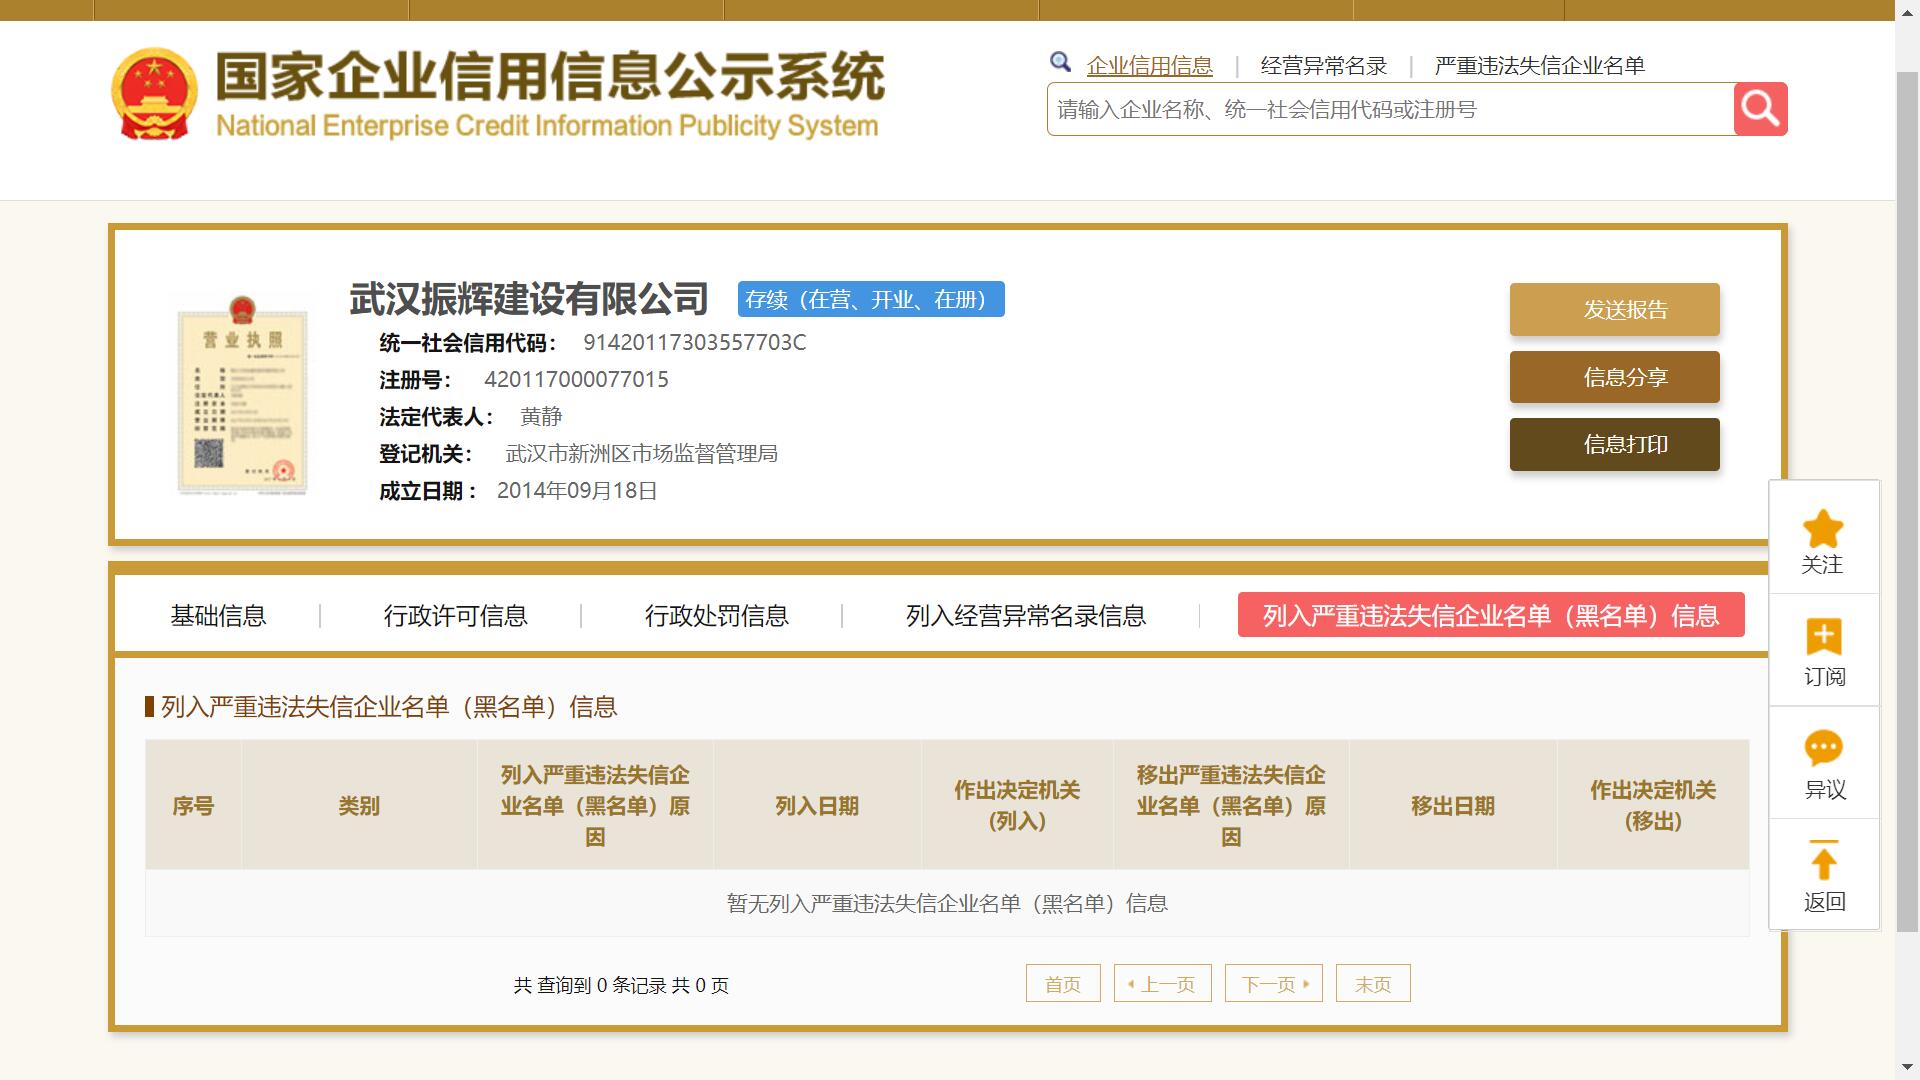Click the 订阅 bookmark plus icon

(x=1824, y=637)
